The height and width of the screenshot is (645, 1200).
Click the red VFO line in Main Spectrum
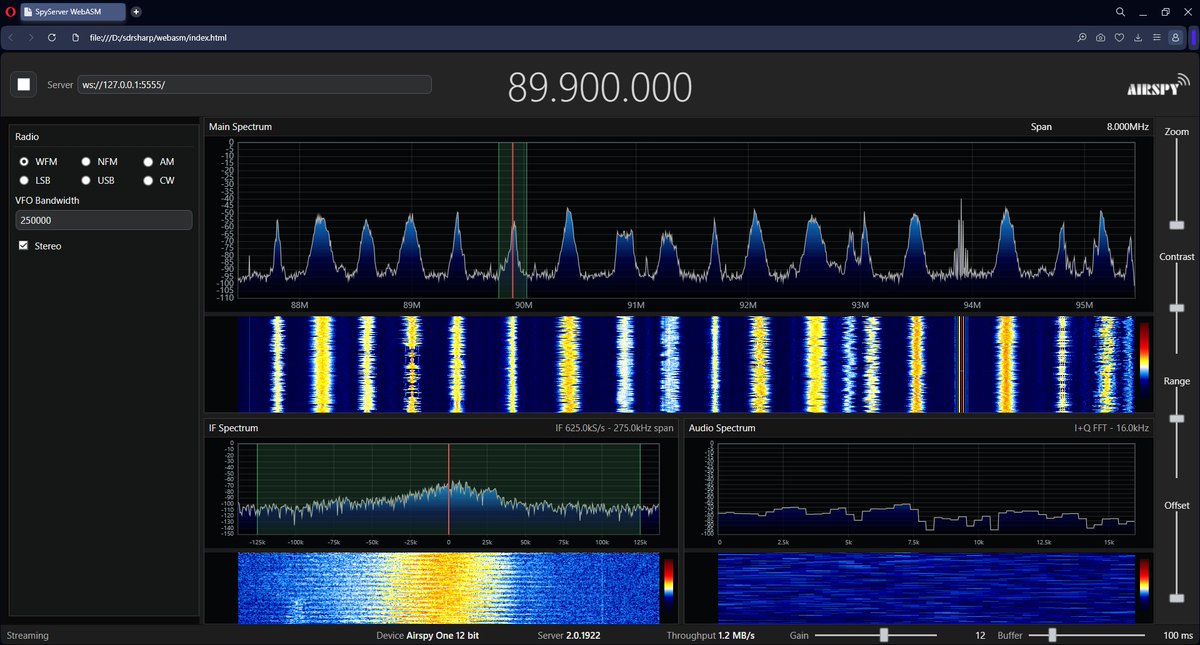513,220
